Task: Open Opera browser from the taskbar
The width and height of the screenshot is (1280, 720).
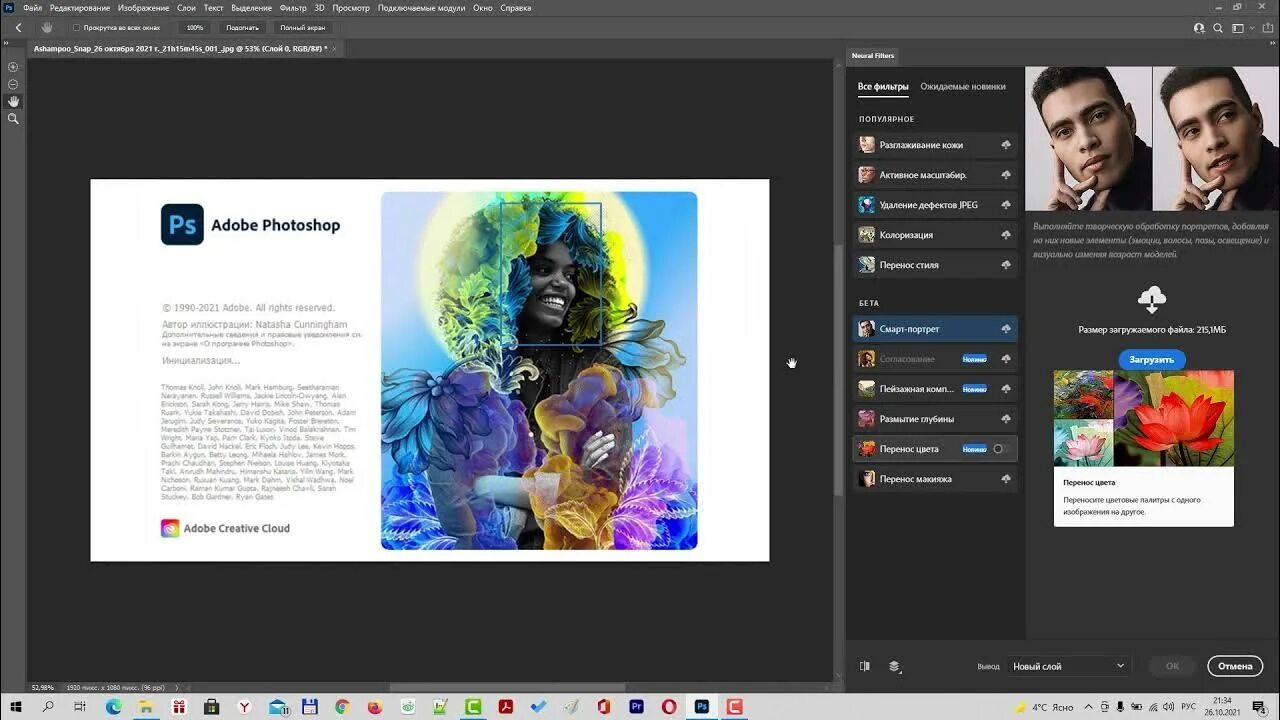Action: [x=669, y=707]
